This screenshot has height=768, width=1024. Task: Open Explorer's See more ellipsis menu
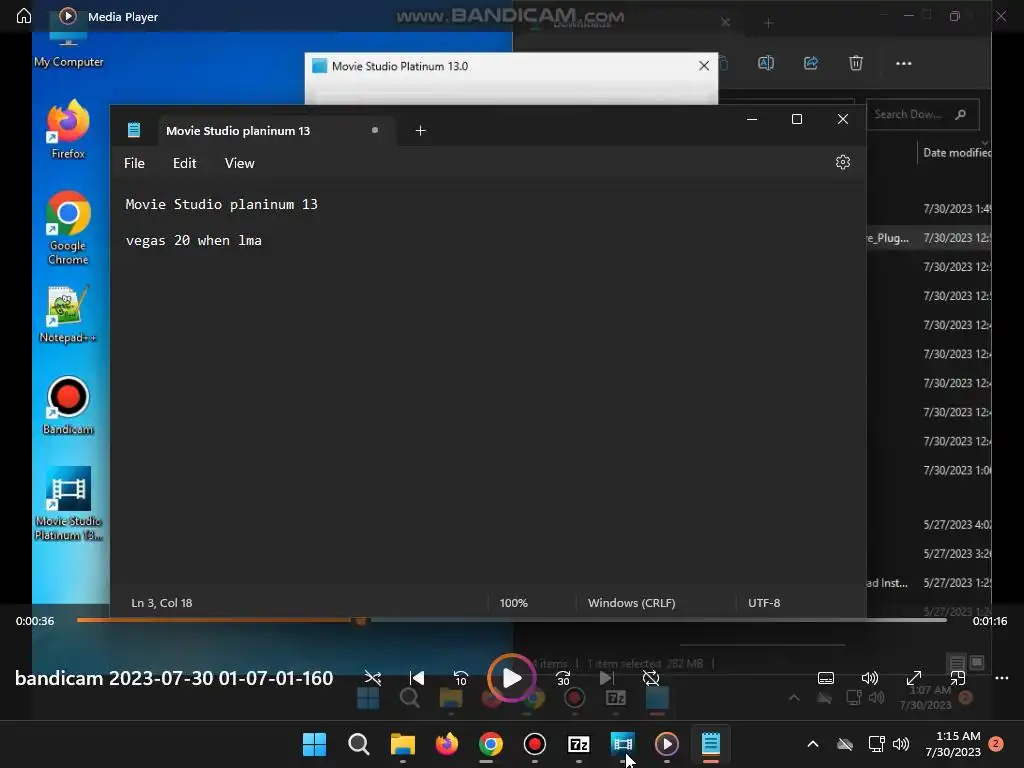click(904, 63)
